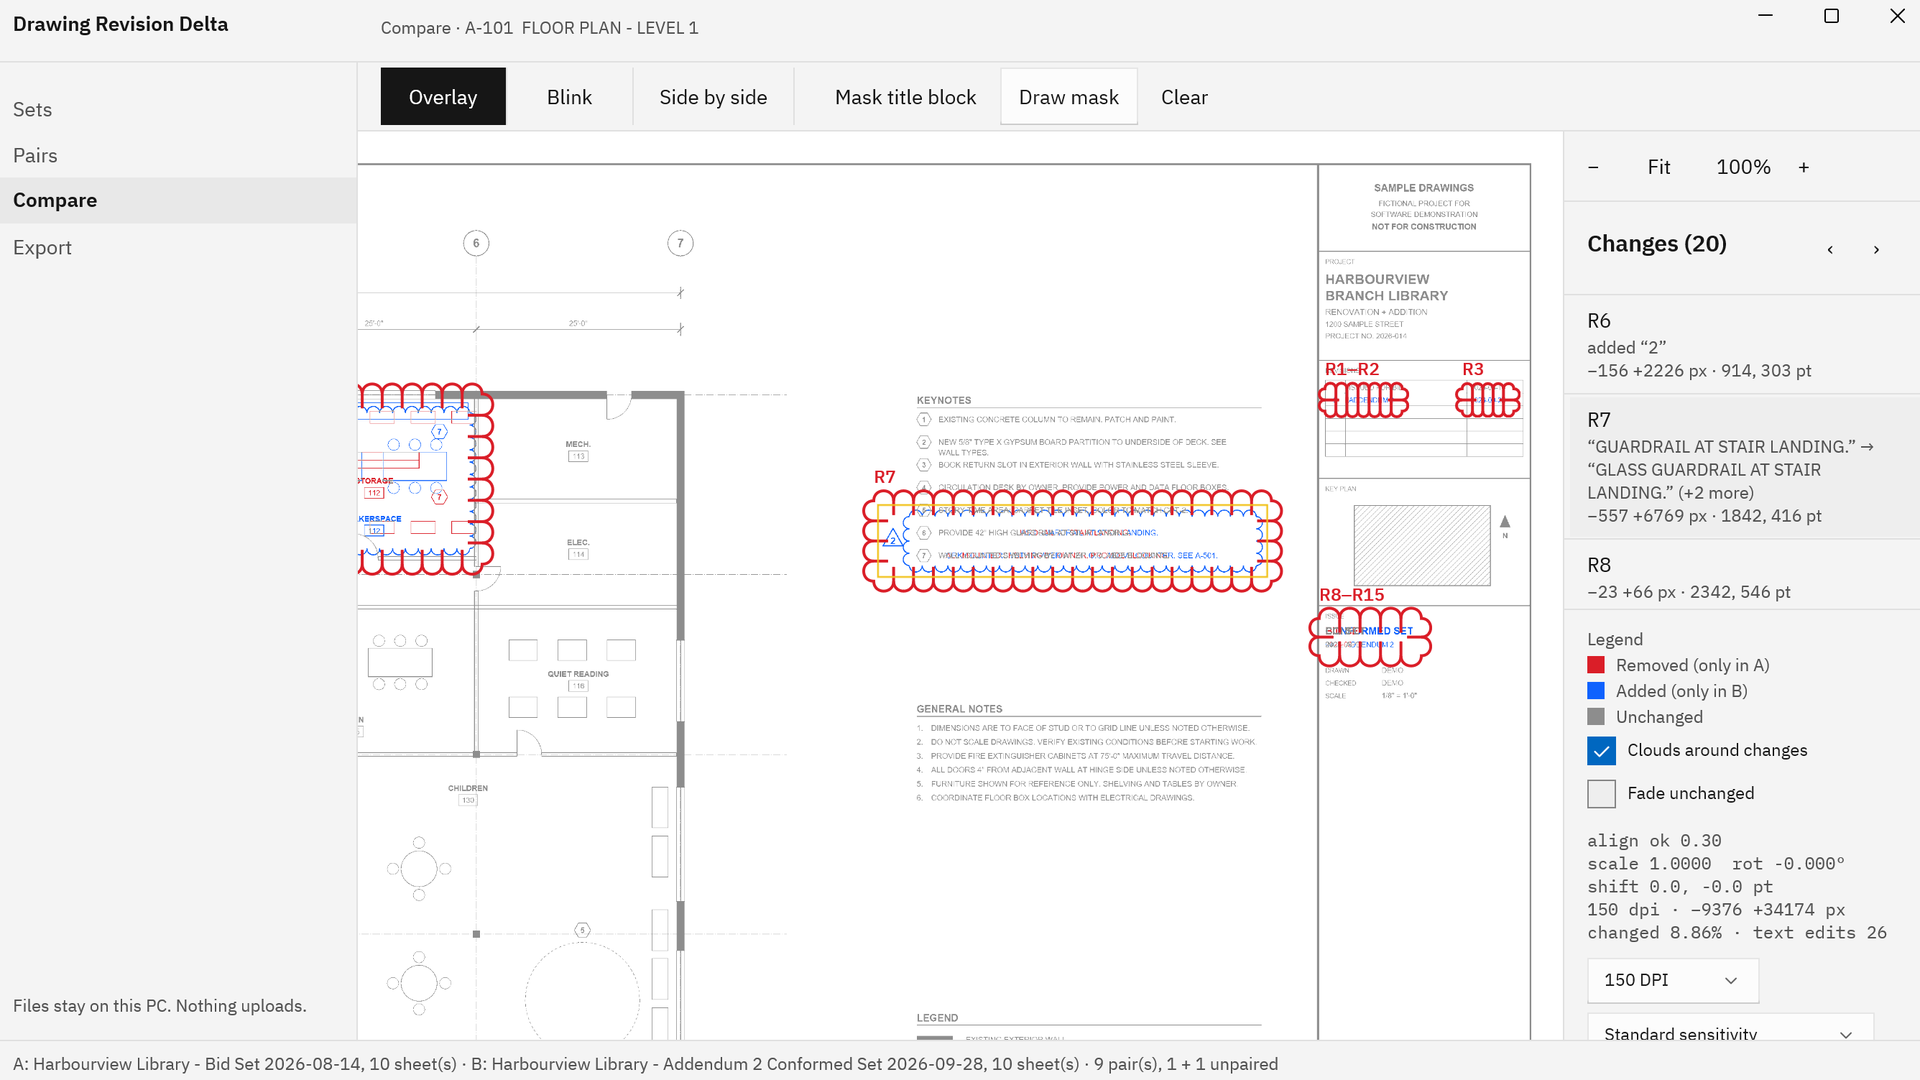This screenshot has height=1080, width=1920.
Task: Clear the drawn masks
Action: [1184, 97]
